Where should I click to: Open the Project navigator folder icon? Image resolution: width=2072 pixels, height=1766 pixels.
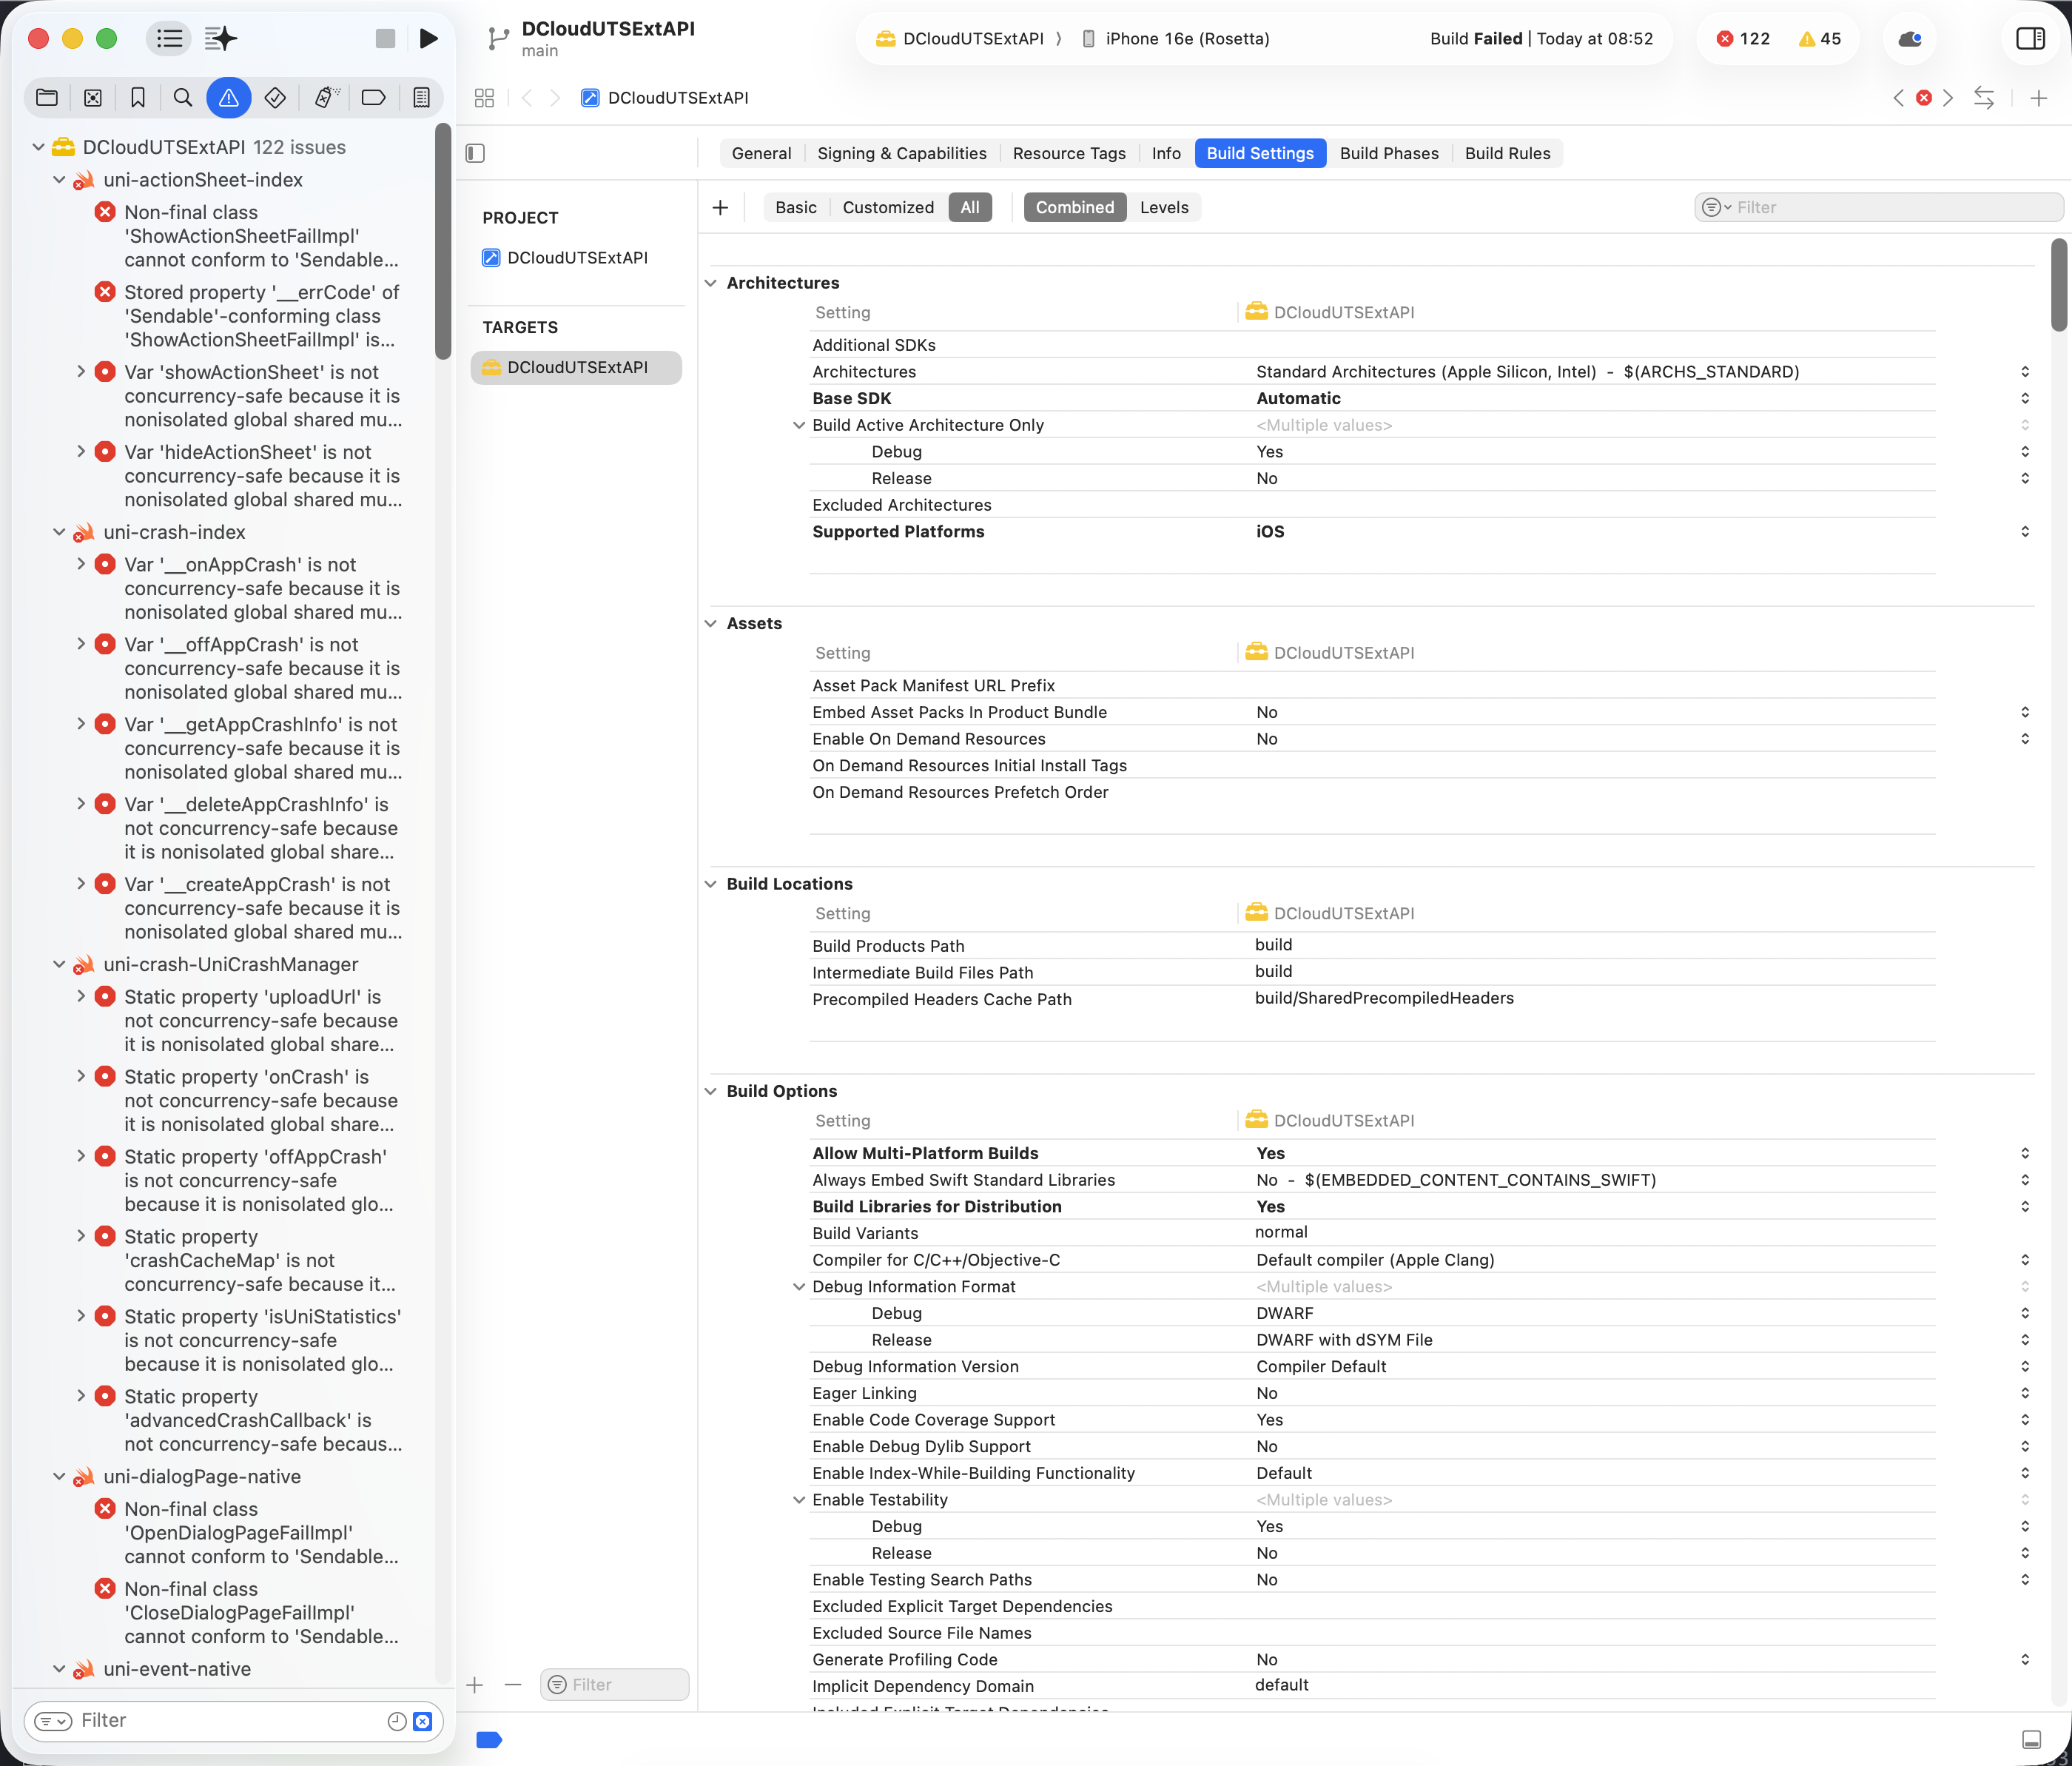(46, 98)
